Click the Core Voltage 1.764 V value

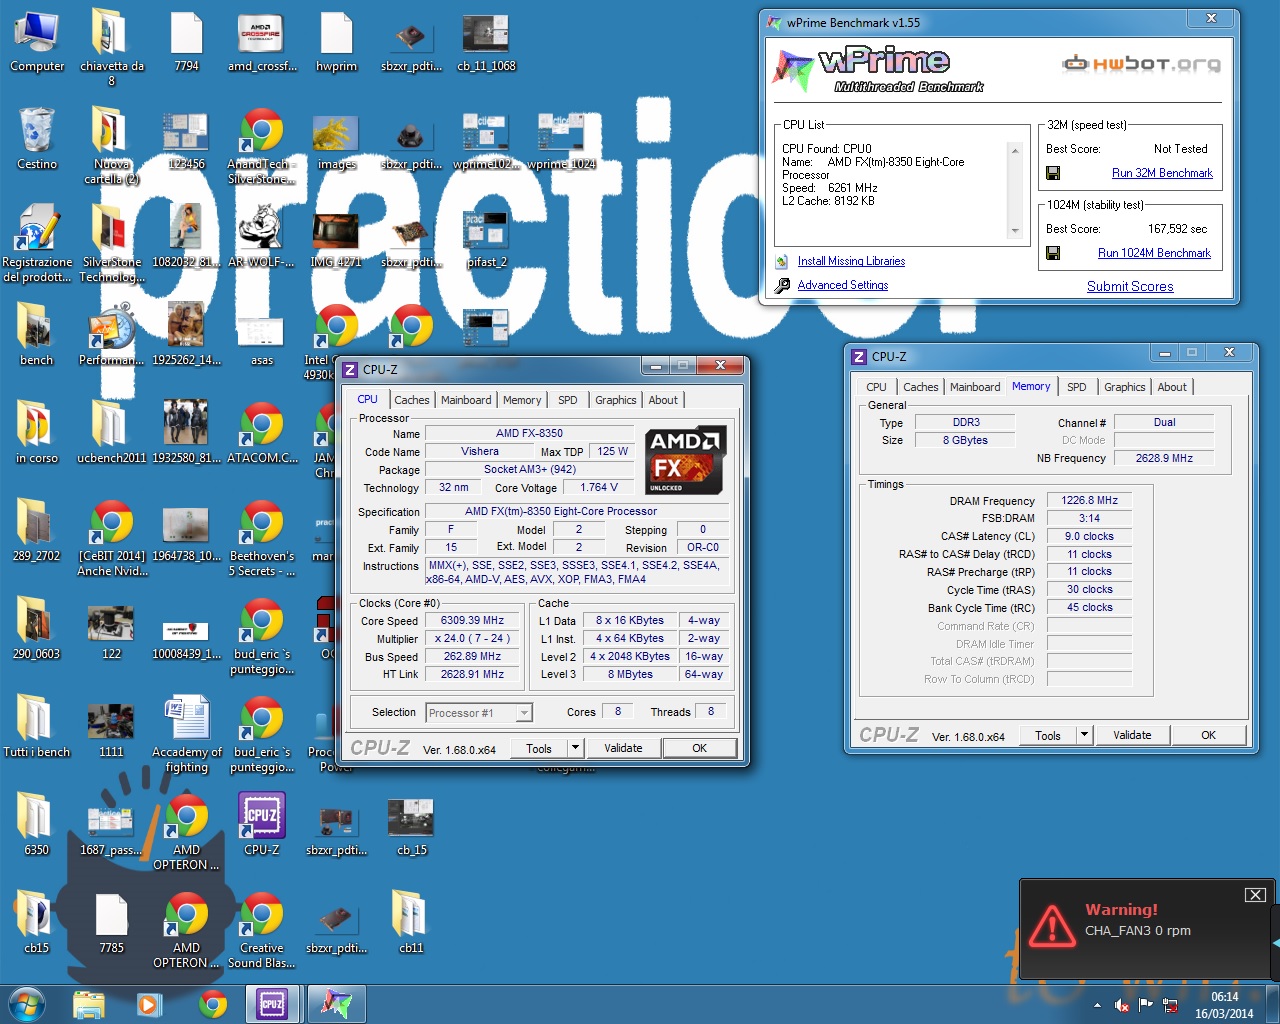[599, 488]
